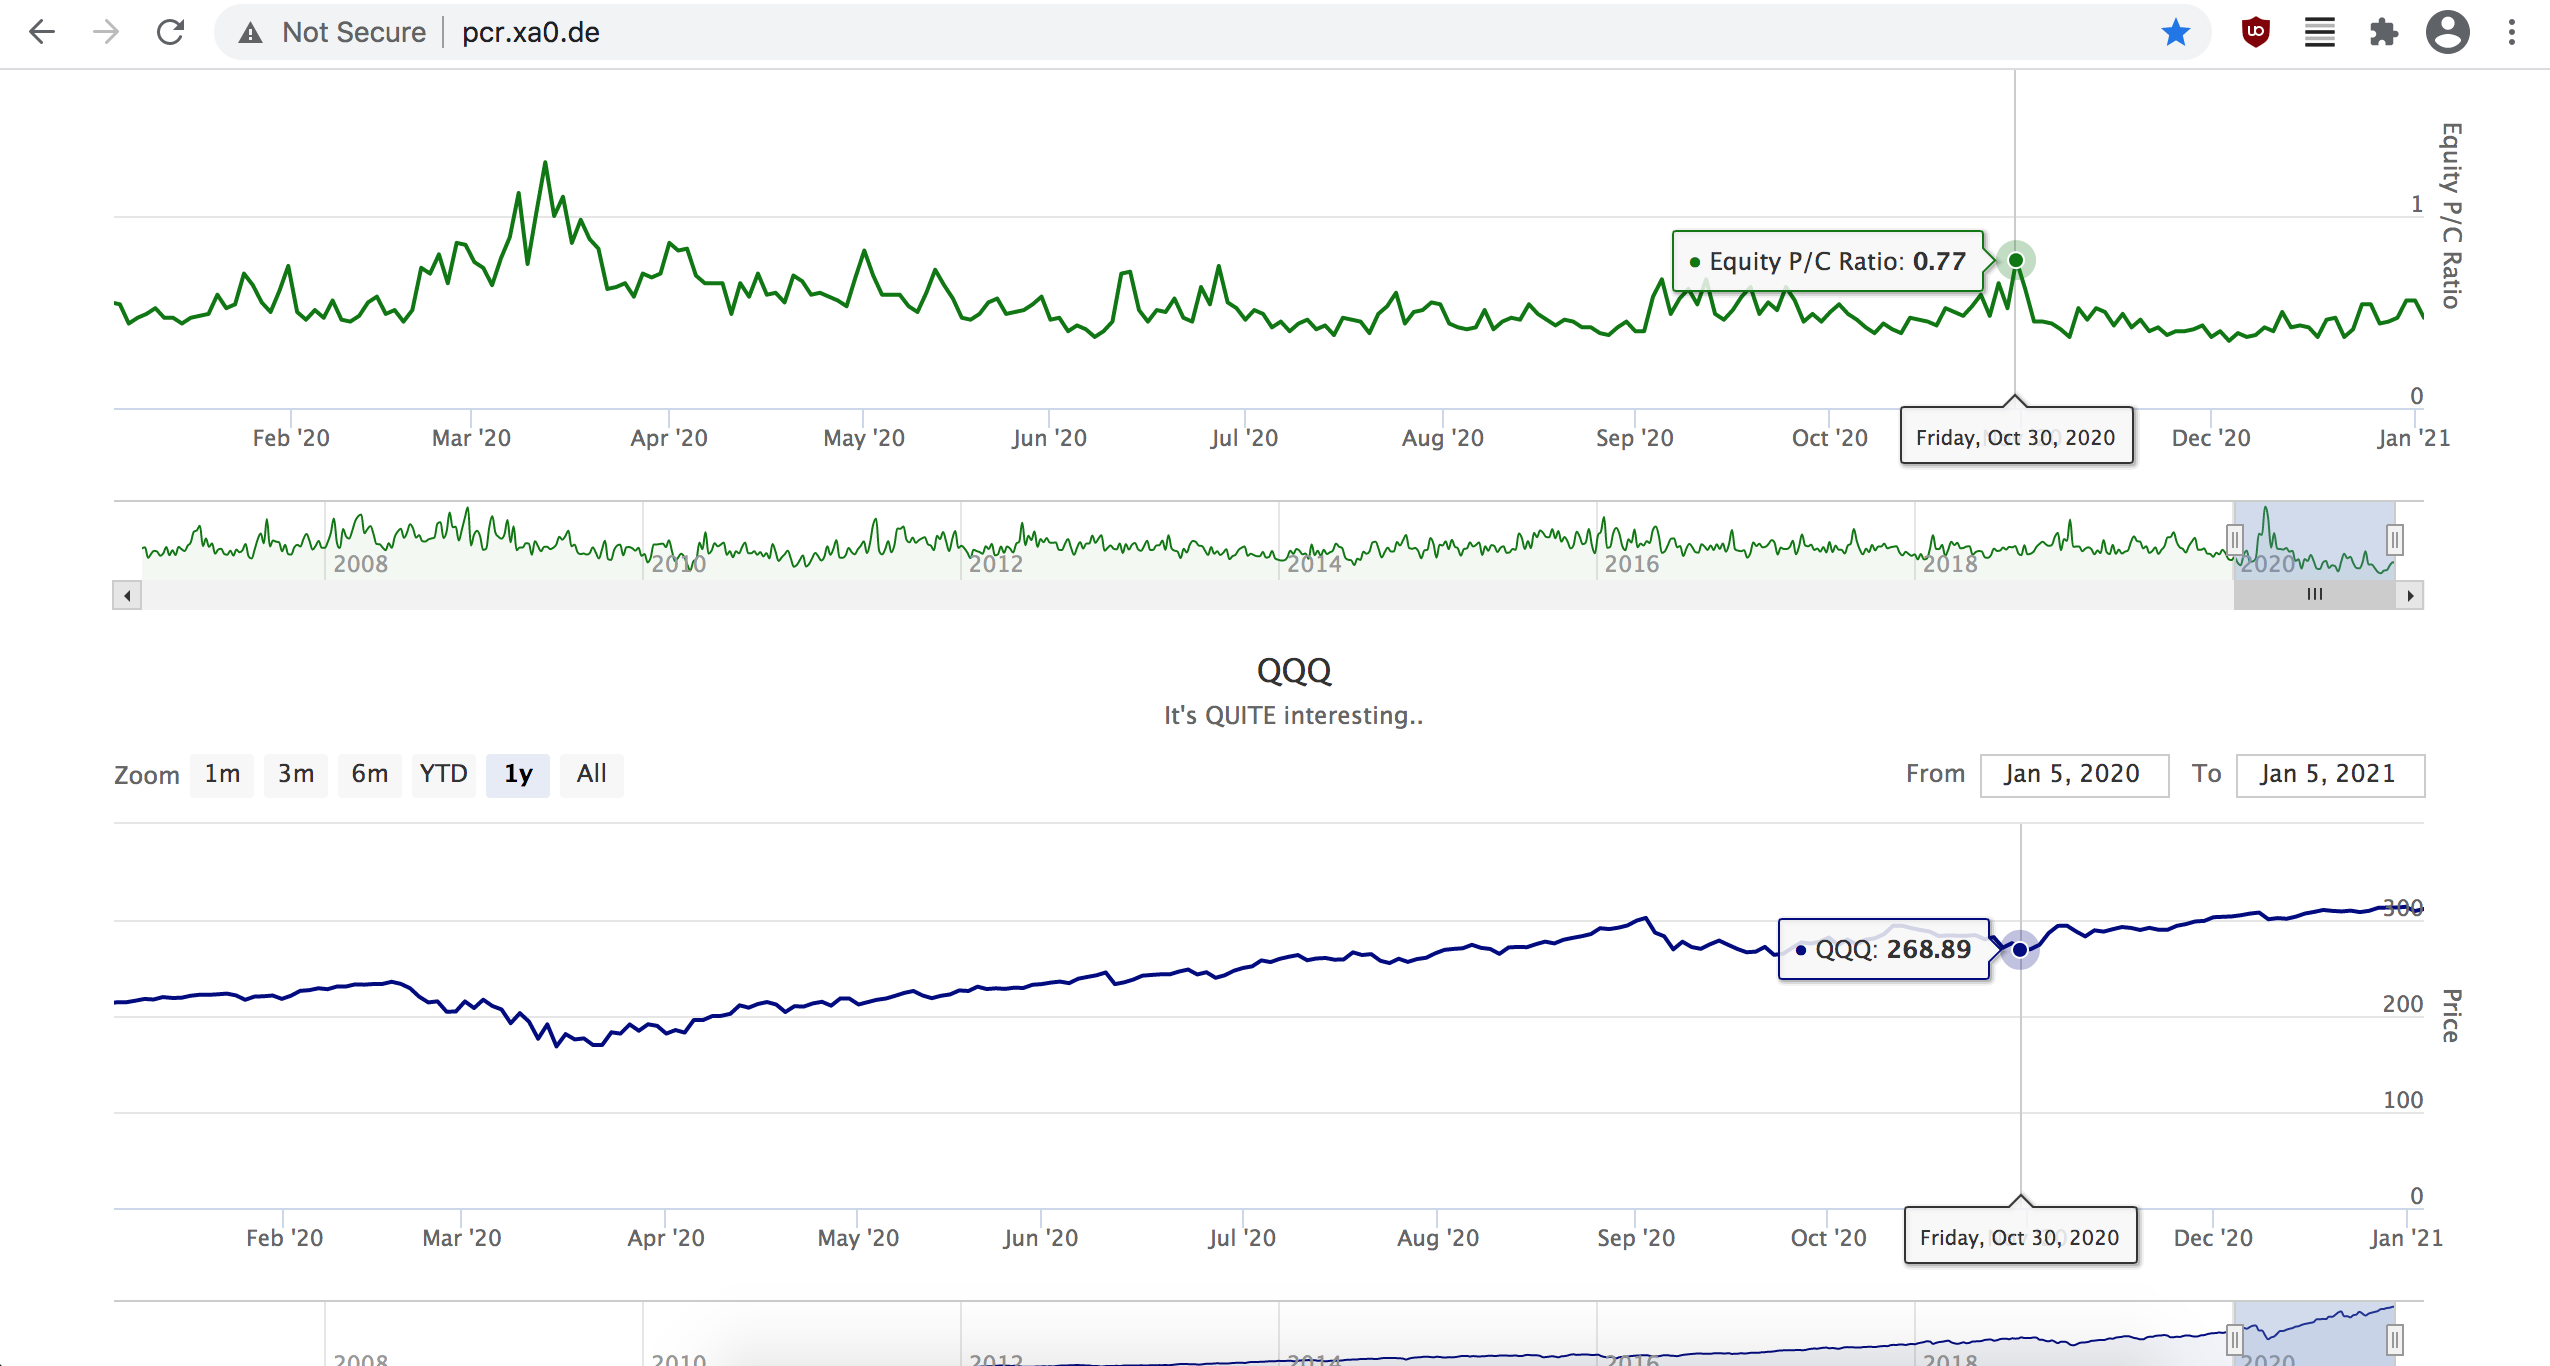Image resolution: width=2550 pixels, height=1366 pixels.
Task: Open the stacked lines extension icon
Action: 2320,32
